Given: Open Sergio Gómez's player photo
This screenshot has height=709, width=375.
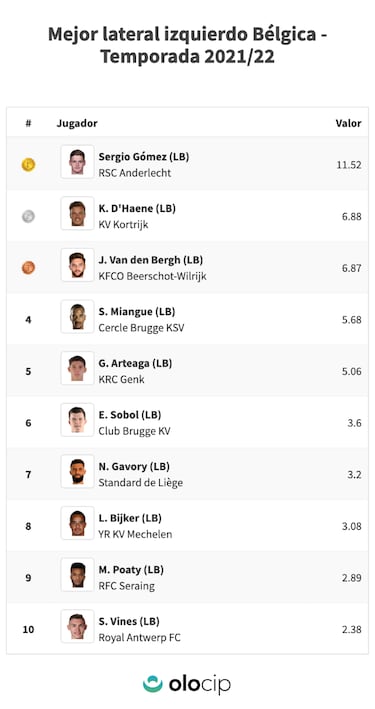Looking at the screenshot, I should (77, 161).
